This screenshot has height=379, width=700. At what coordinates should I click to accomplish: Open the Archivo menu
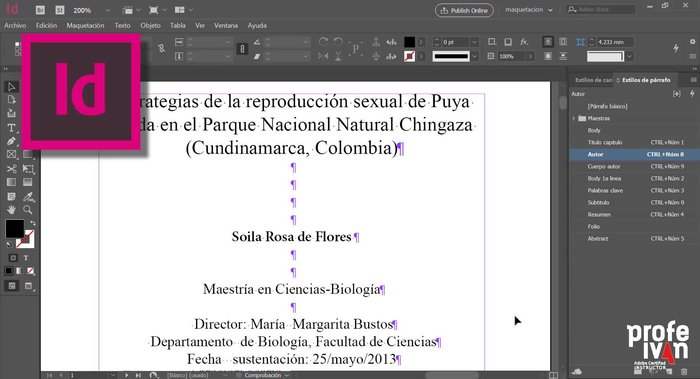click(15, 25)
